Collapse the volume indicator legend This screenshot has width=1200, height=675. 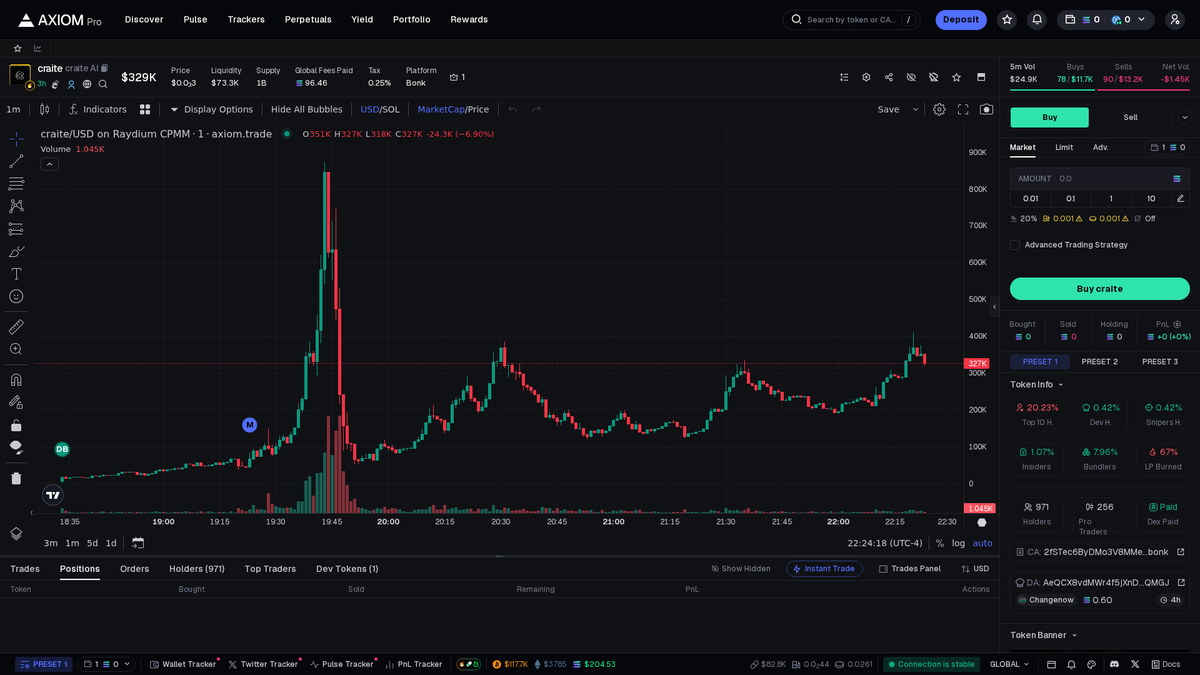tap(49, 164)
